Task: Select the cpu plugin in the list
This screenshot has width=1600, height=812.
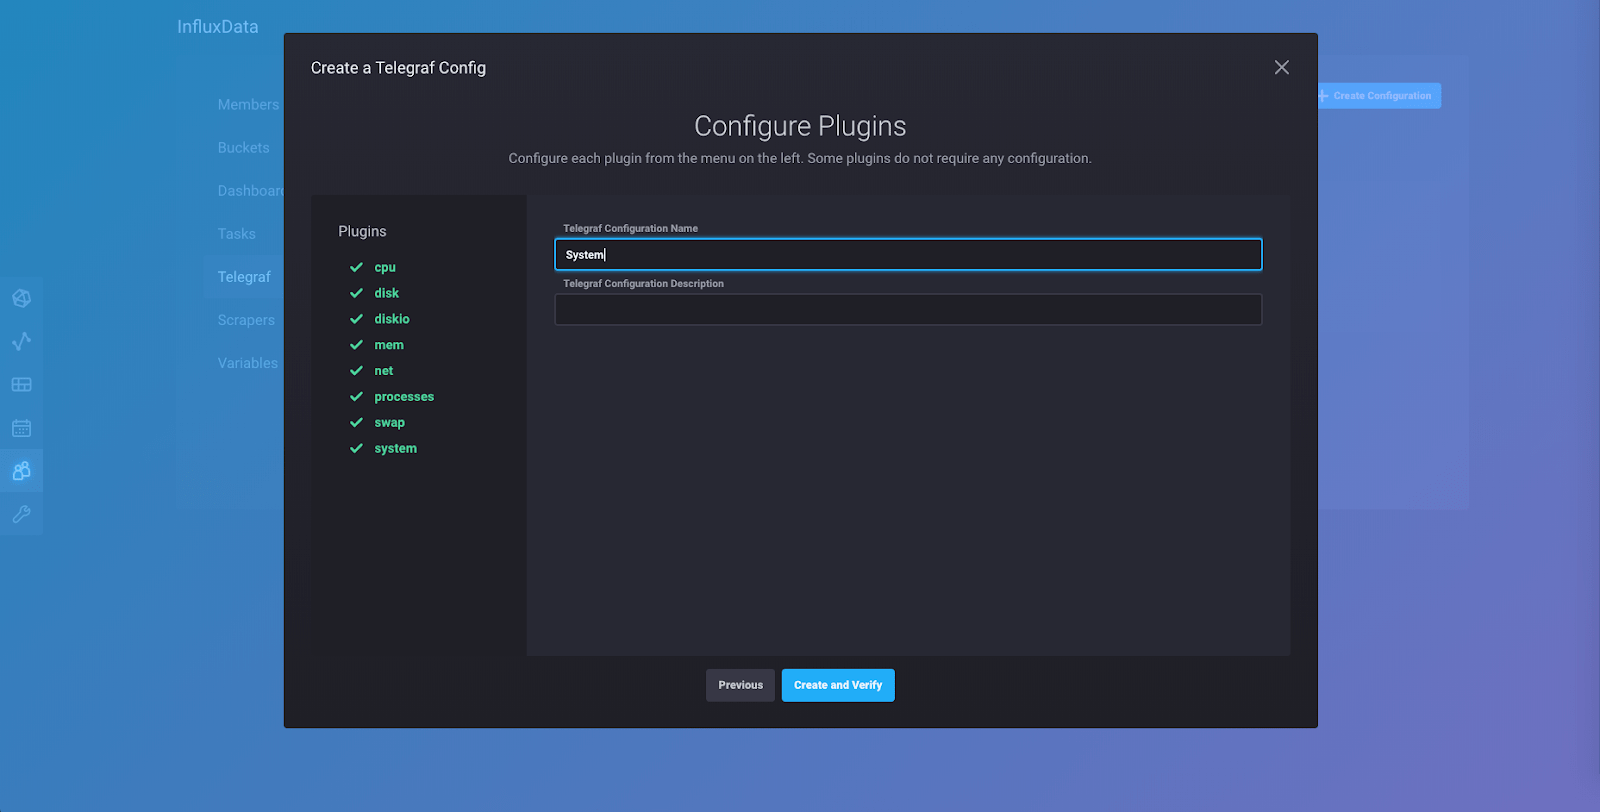Action: click(x=385, y=267)
